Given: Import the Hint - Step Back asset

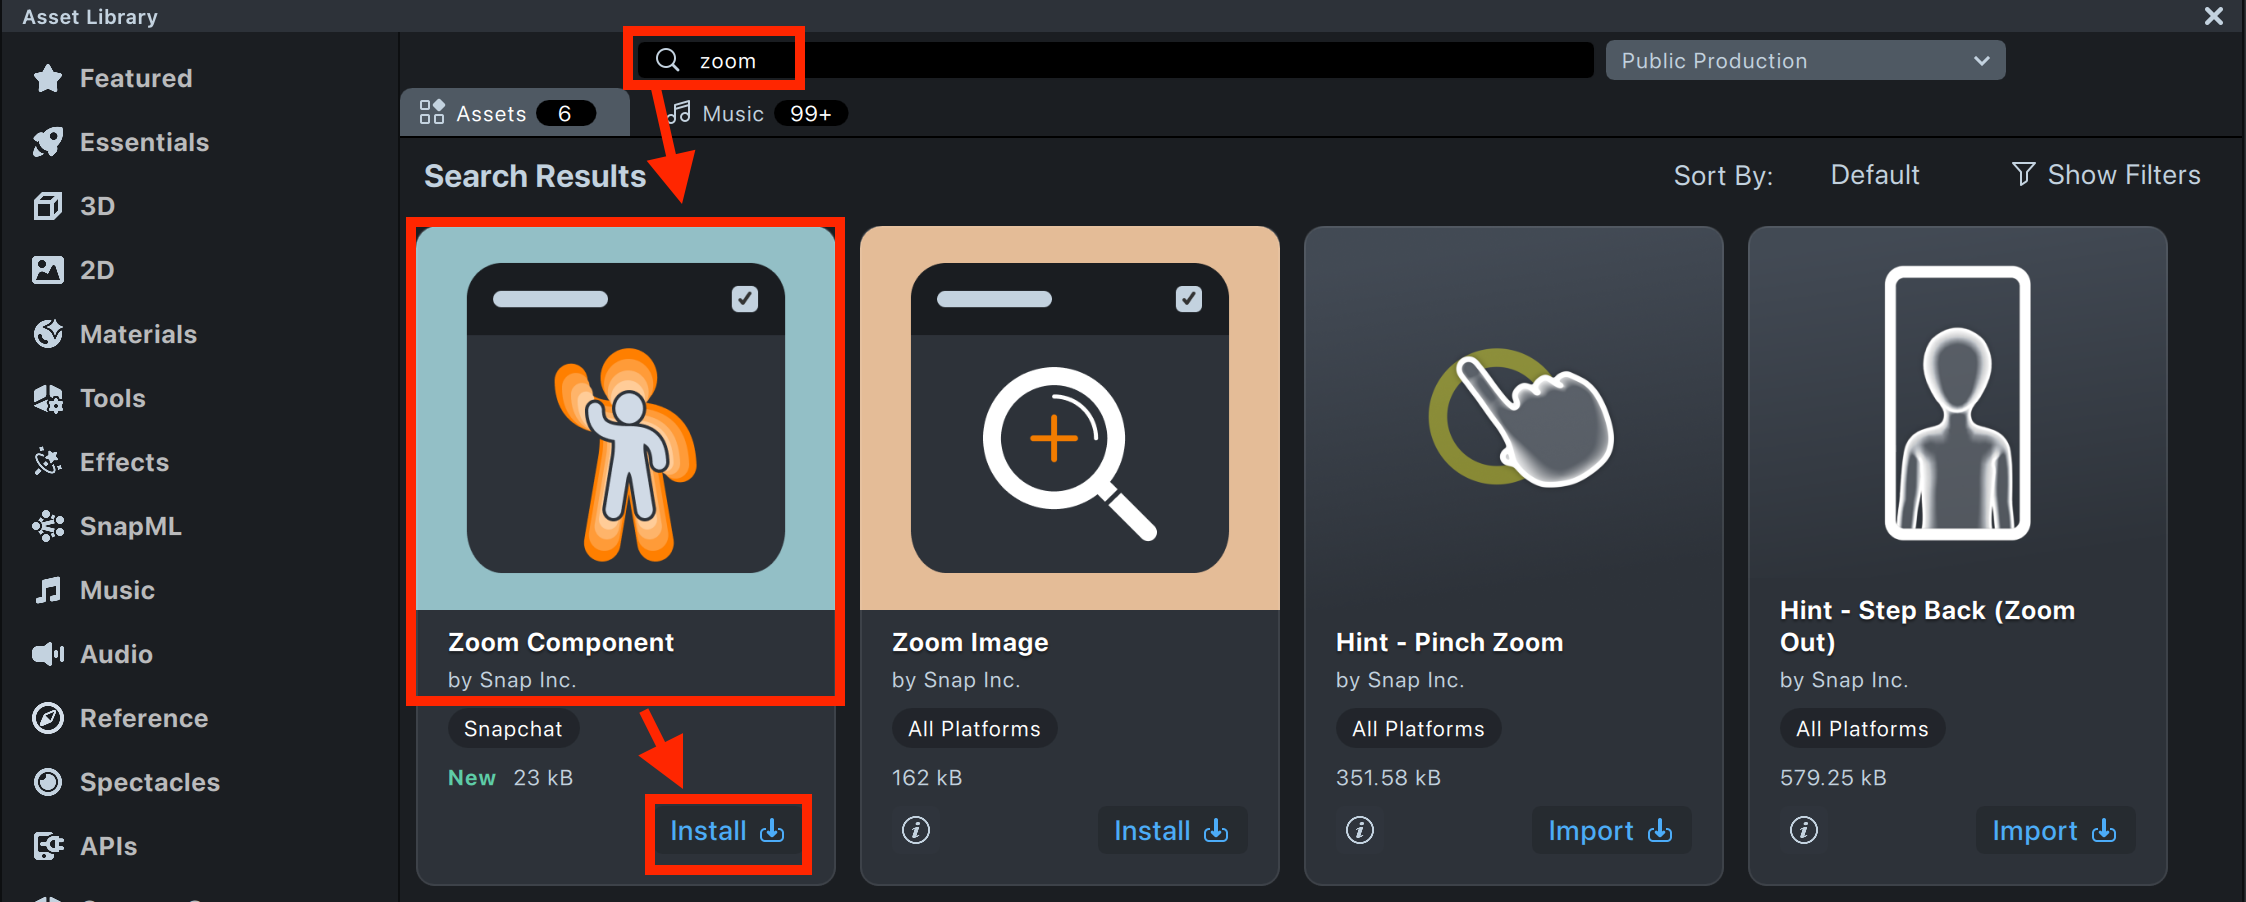Looking at the screenshot, I should [2055, 831].
